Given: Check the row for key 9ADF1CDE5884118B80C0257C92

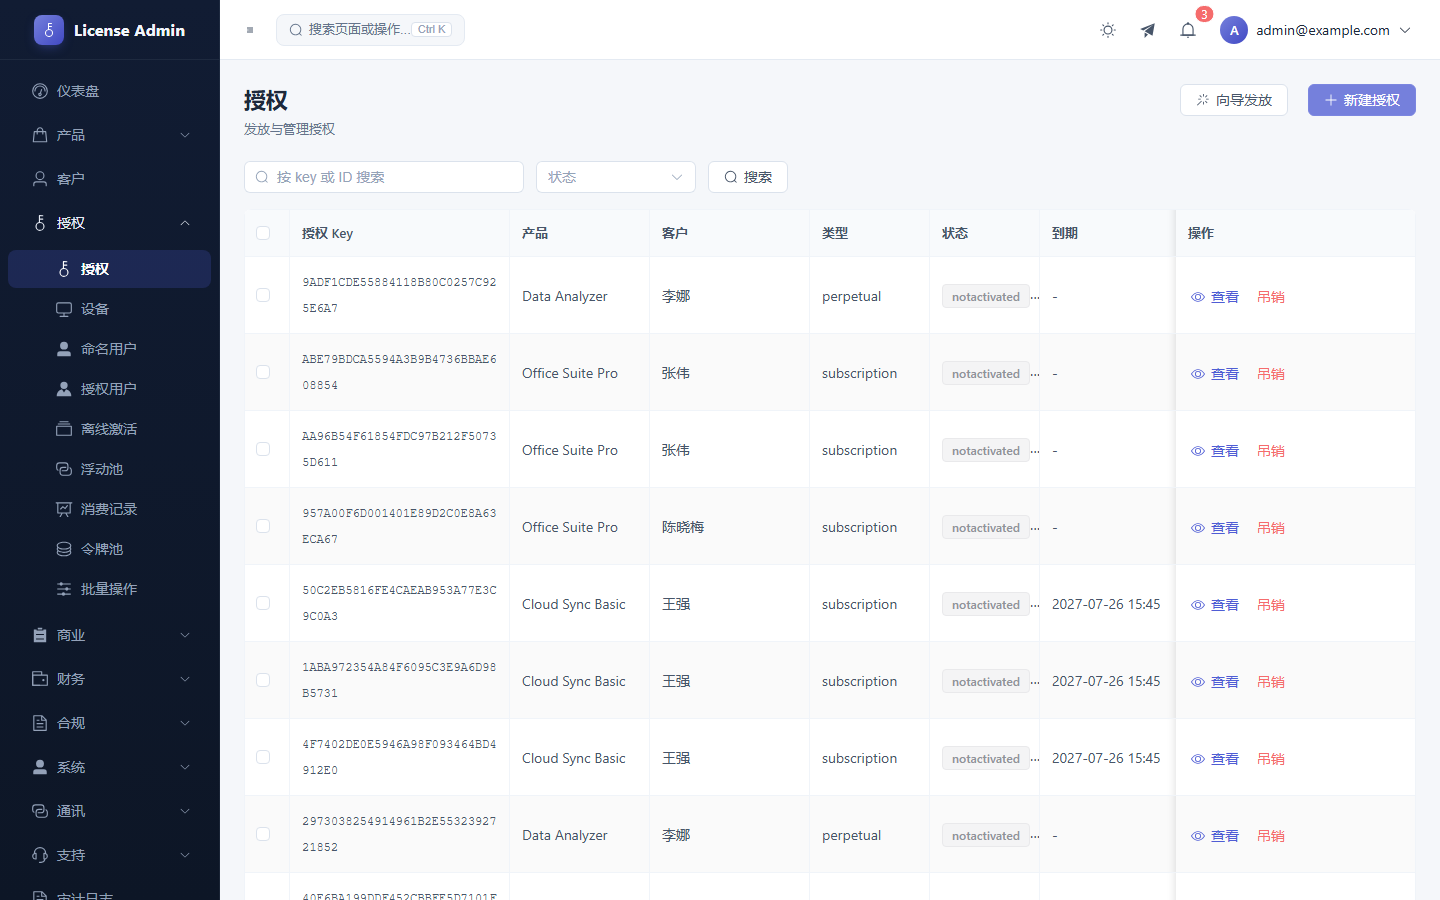Looking at the screenshot, I should tap(263, 295).
